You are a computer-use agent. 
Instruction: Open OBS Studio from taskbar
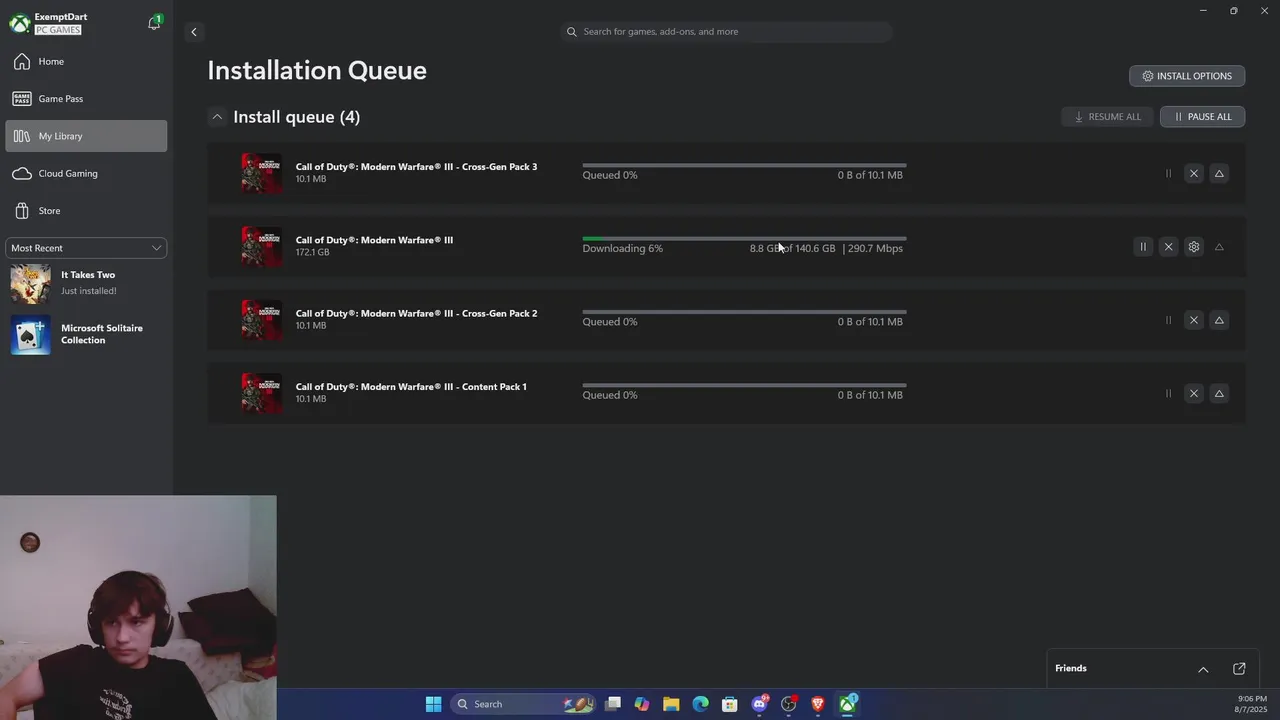(x=789, y=704)
